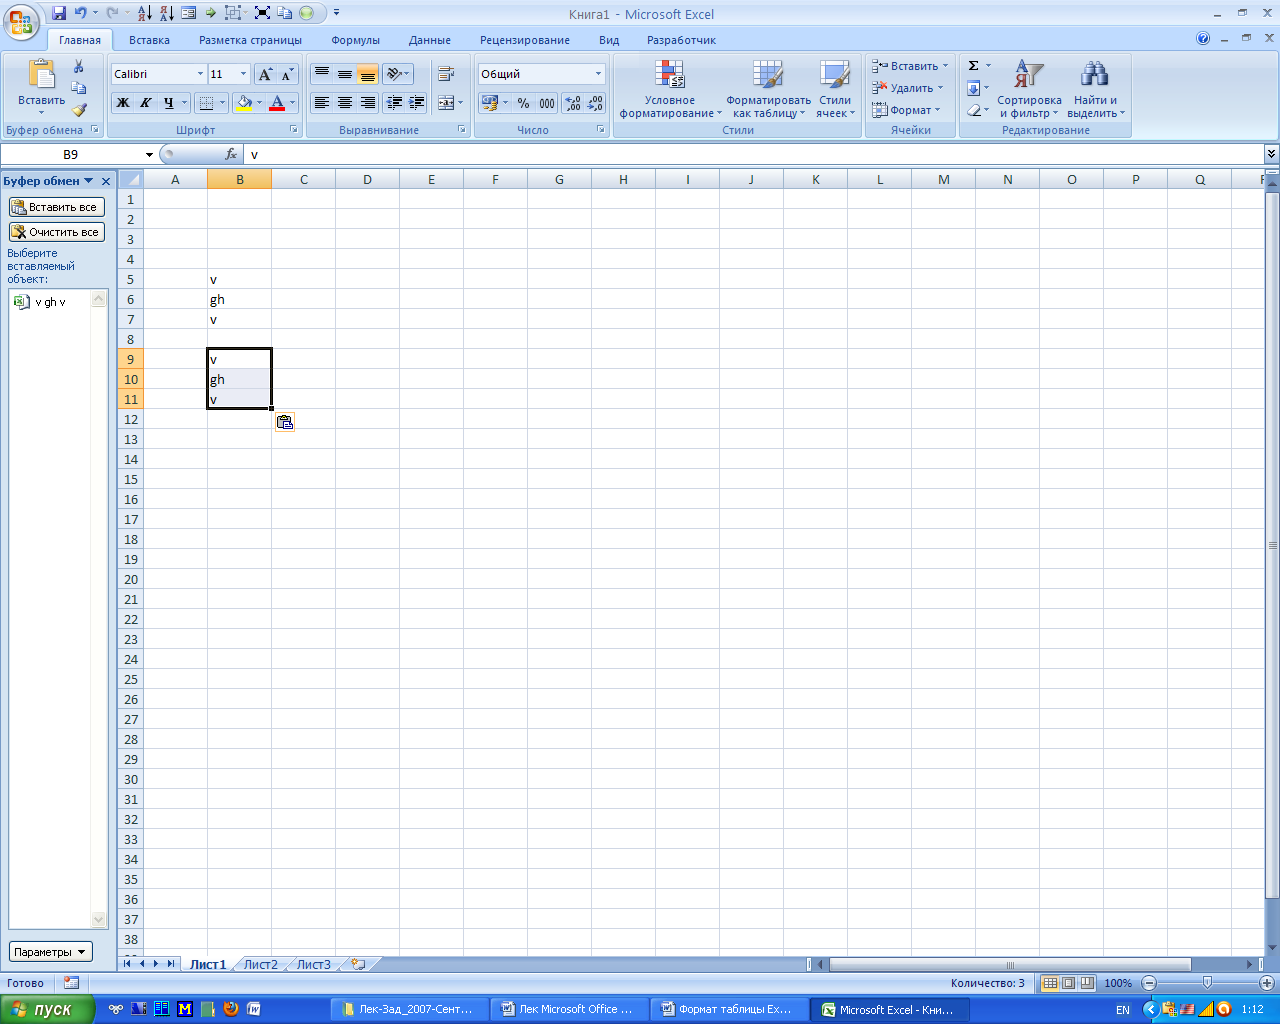Open Conditional Formatting menu
The width and height of the screenshot is (1280, 1024).
tap(669, 91)
